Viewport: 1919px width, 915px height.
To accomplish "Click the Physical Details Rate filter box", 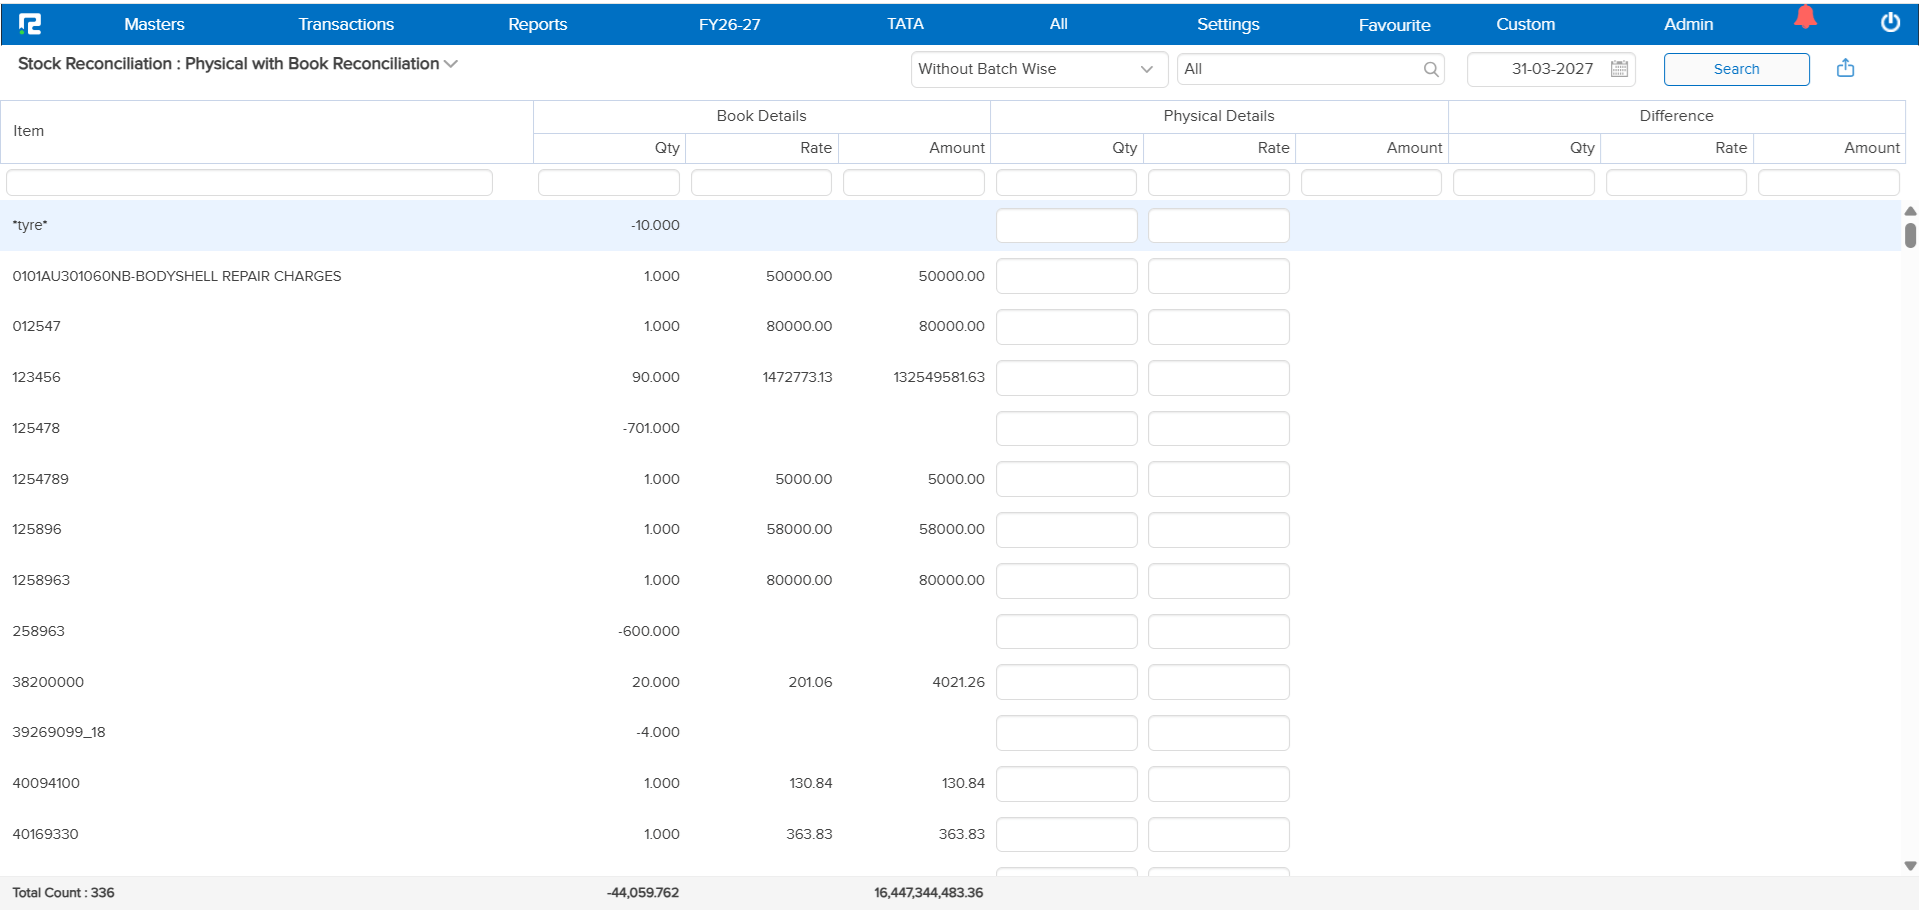I will point(1219,182).
